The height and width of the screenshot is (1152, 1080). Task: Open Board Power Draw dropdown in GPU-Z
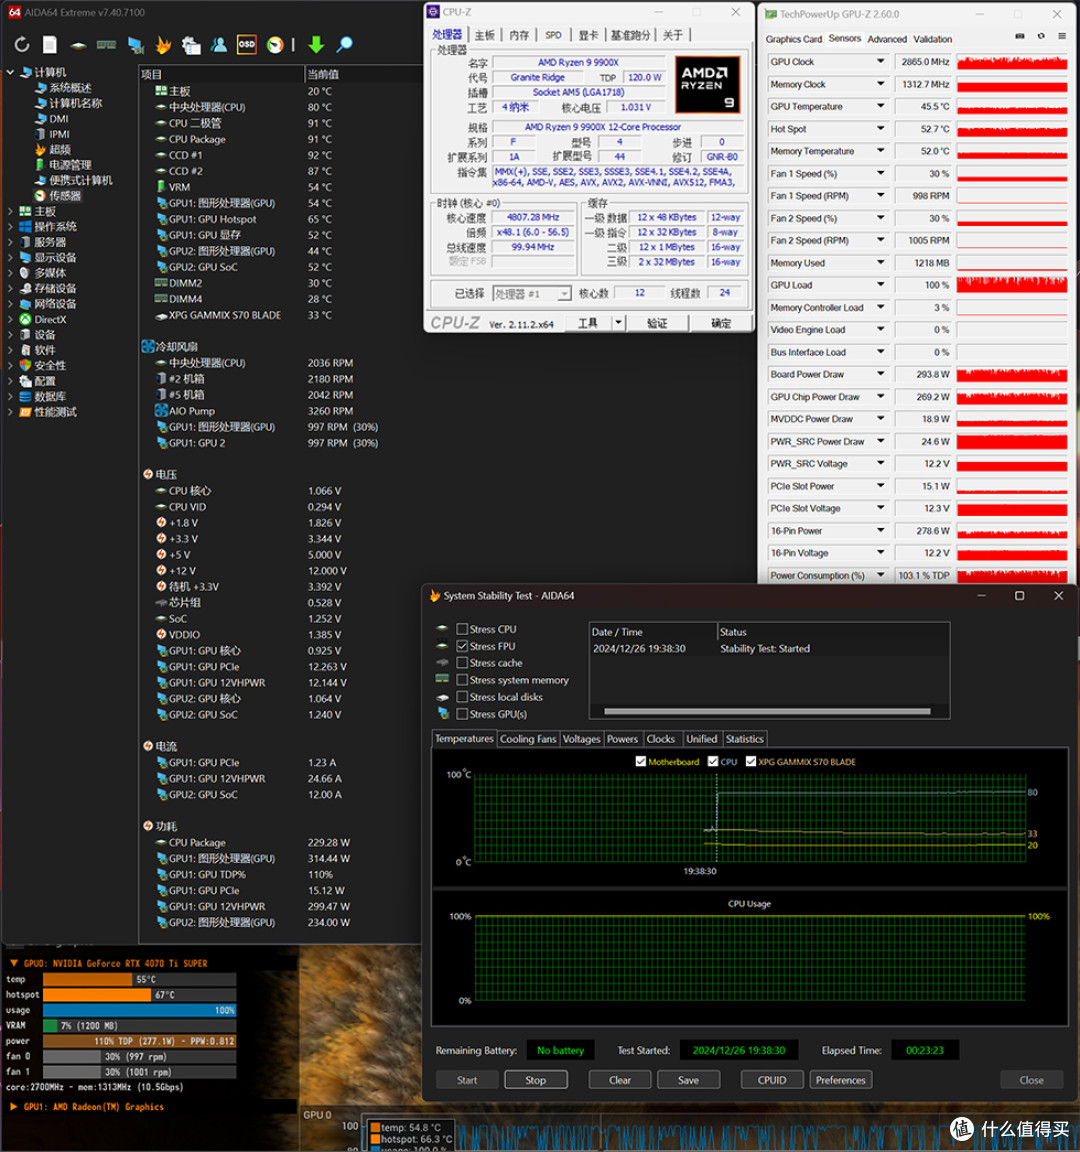point(880,374)
